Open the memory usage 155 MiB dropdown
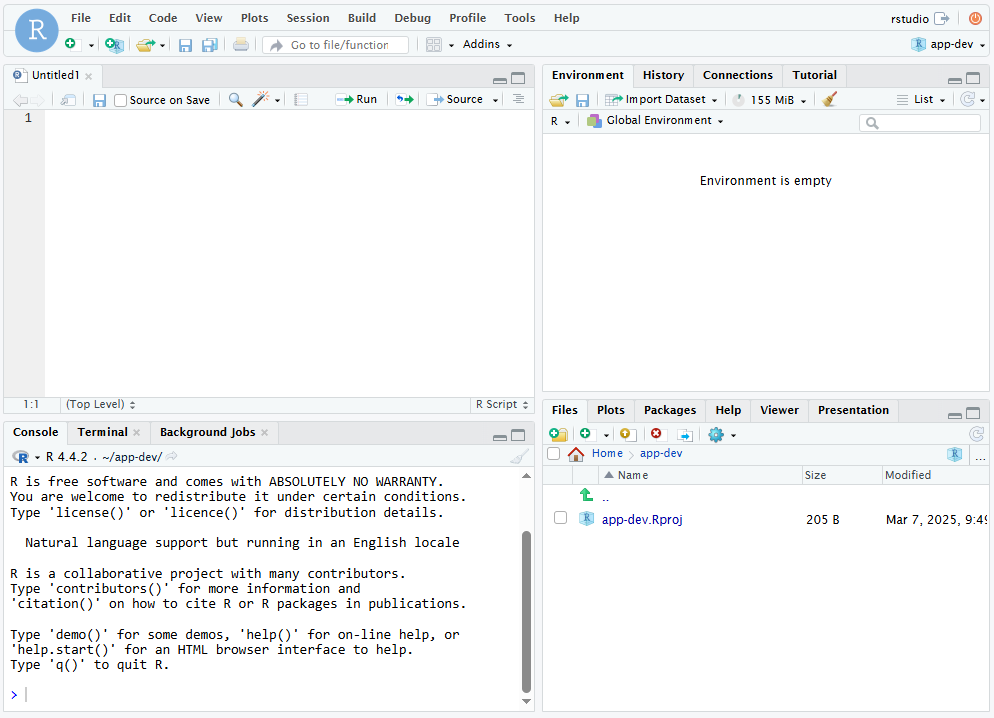This screenshot has height=718, width=994. coord(769,100)
